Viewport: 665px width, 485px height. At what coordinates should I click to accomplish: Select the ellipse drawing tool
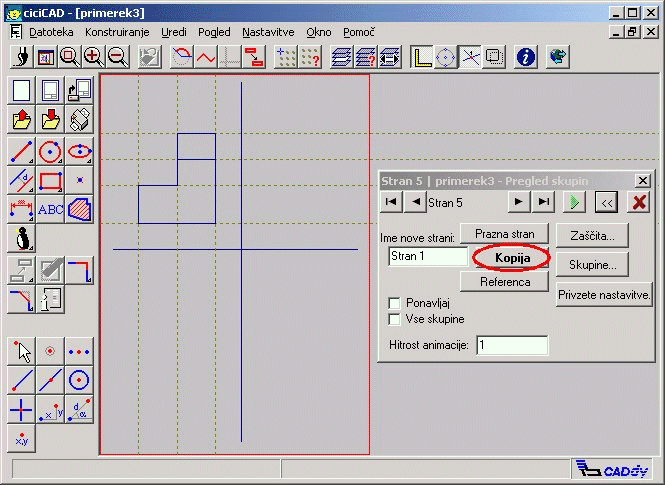point(79,151)
